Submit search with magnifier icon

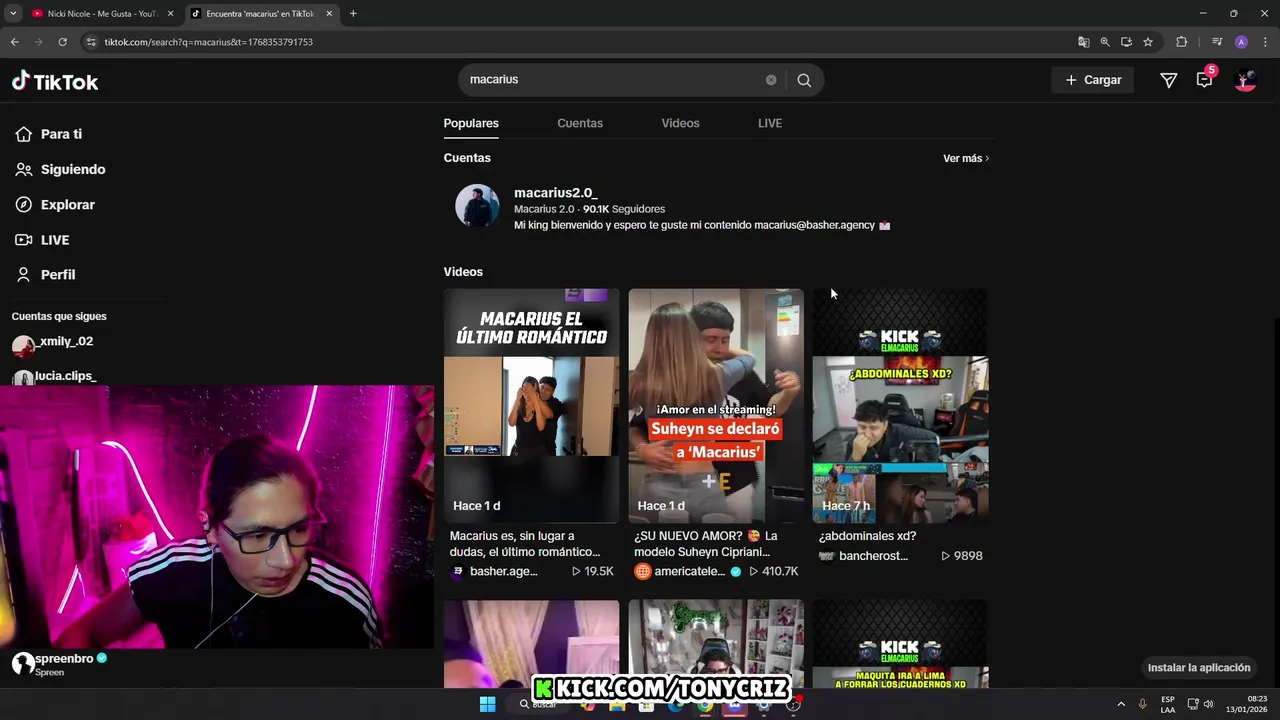coord(804,80)
